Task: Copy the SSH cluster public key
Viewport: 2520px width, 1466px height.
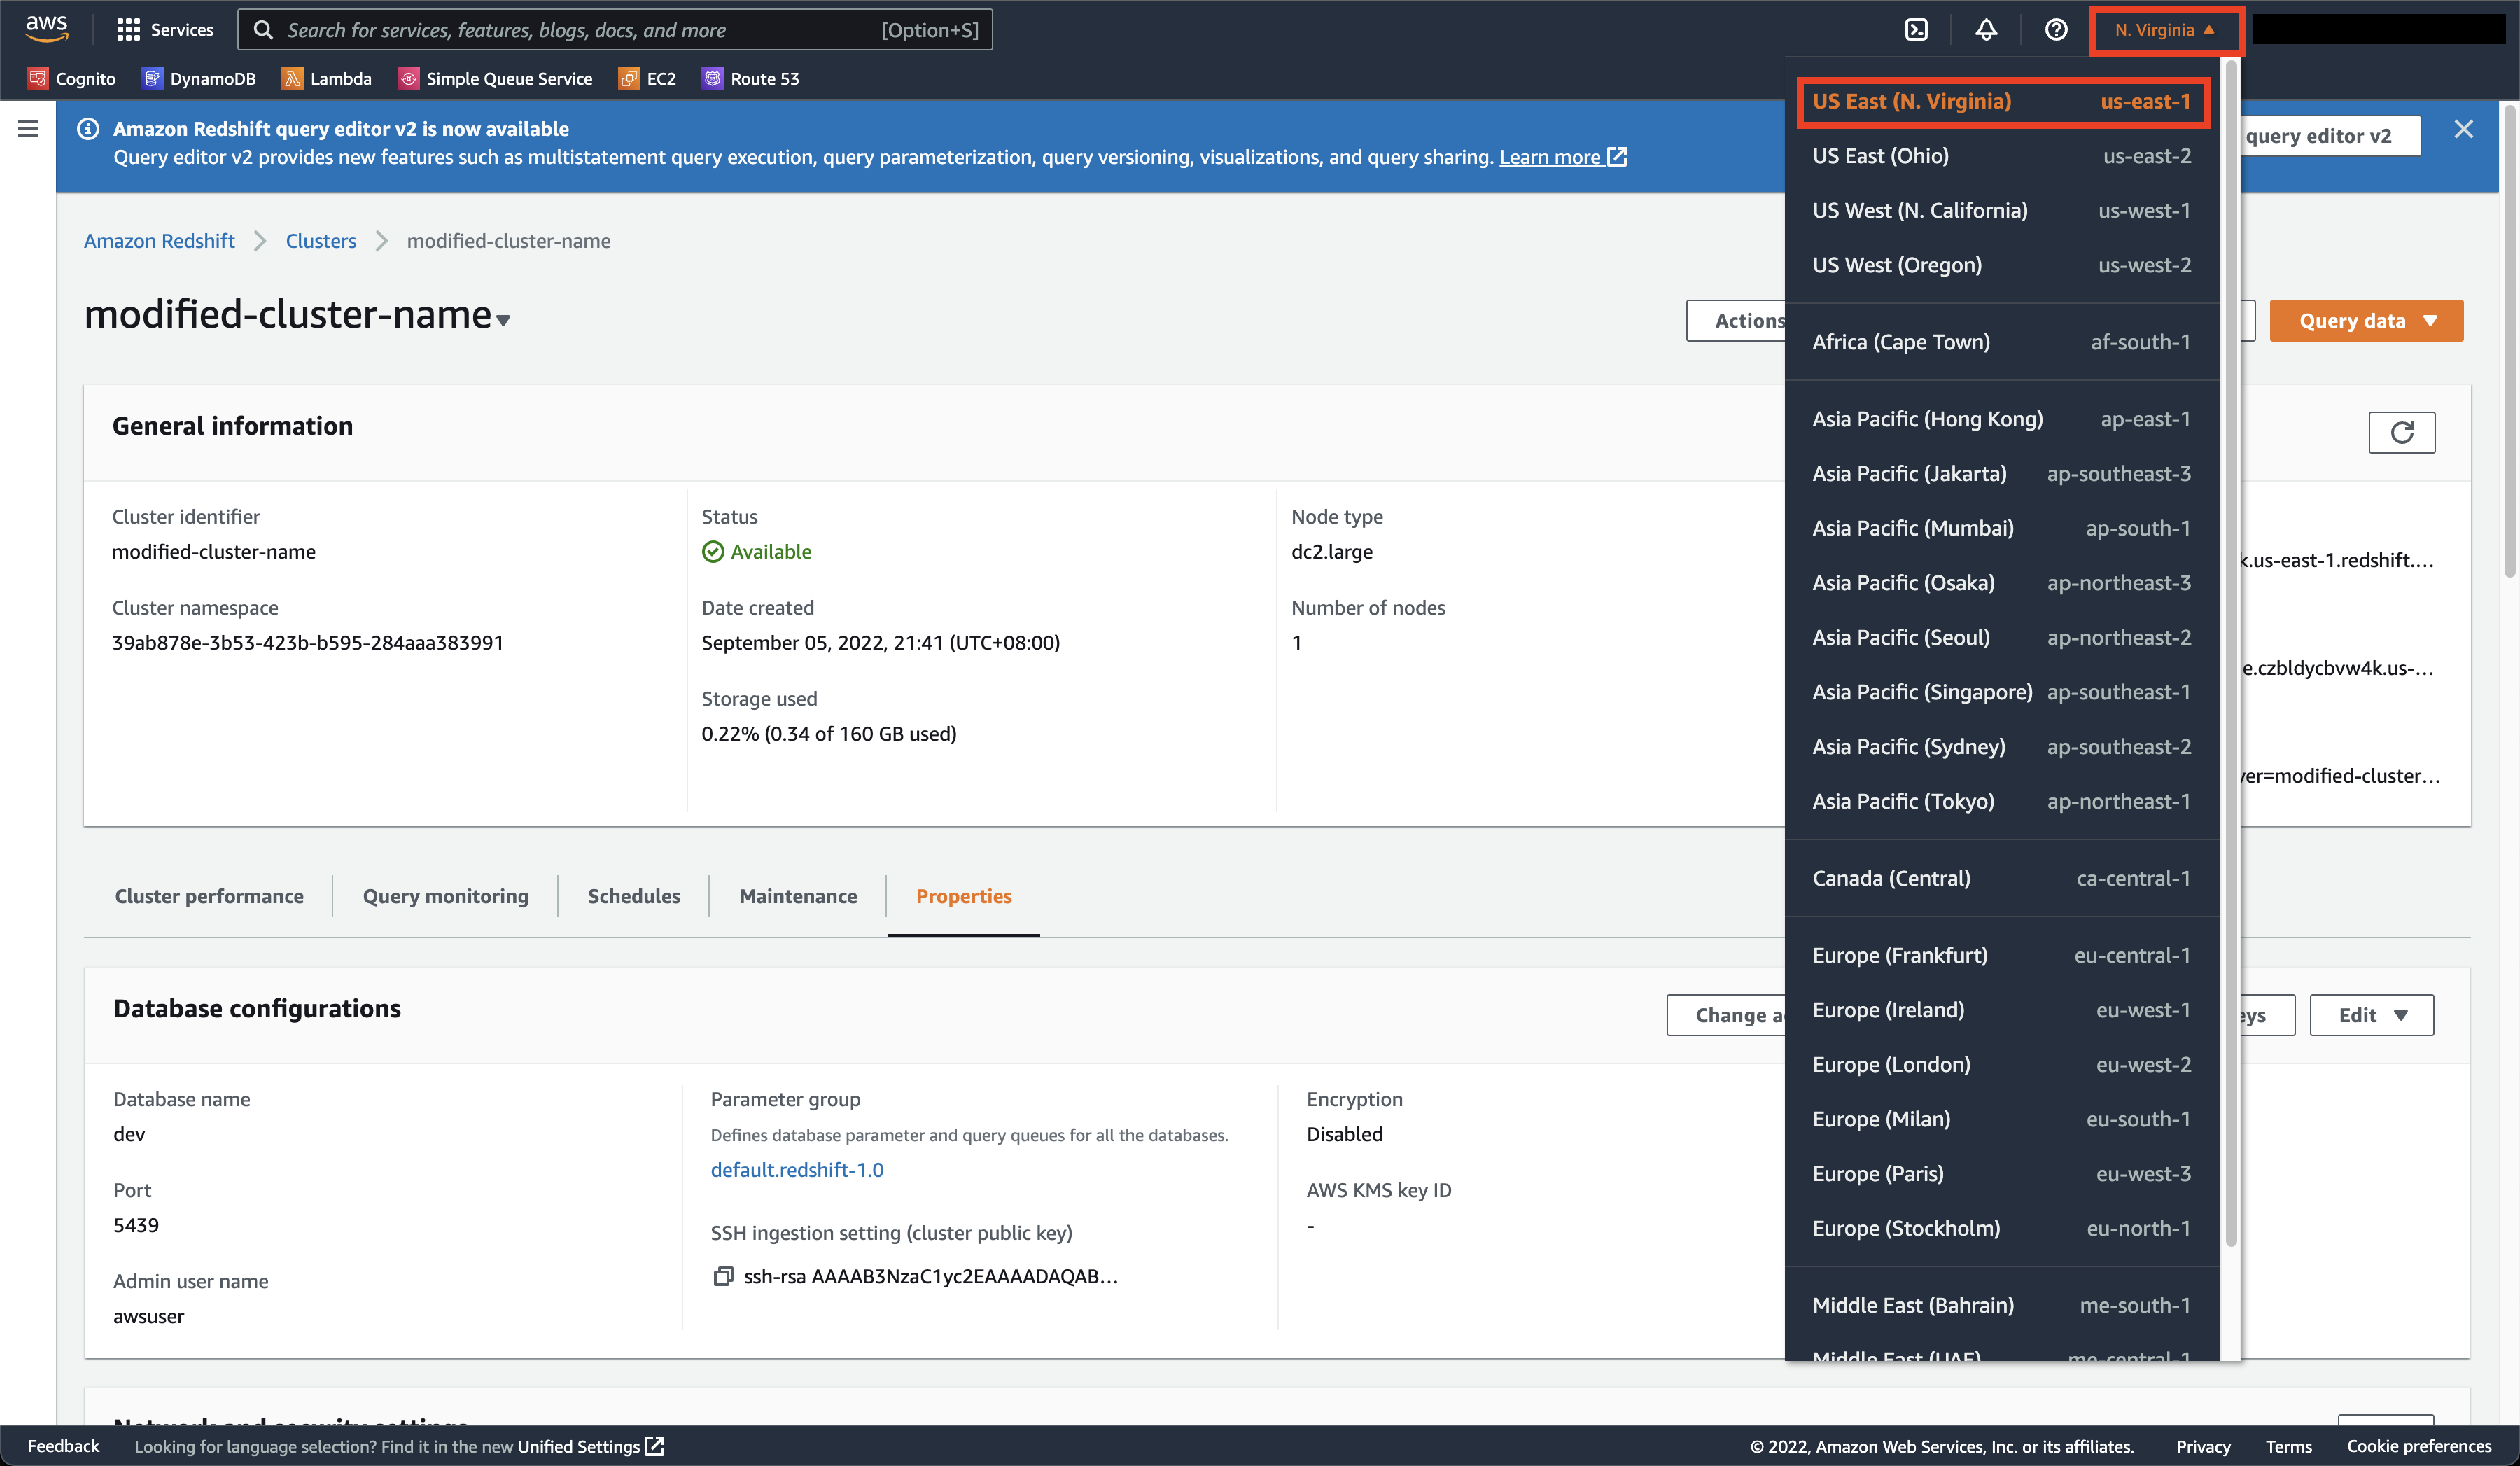Action: click(x=723, y=1276)
